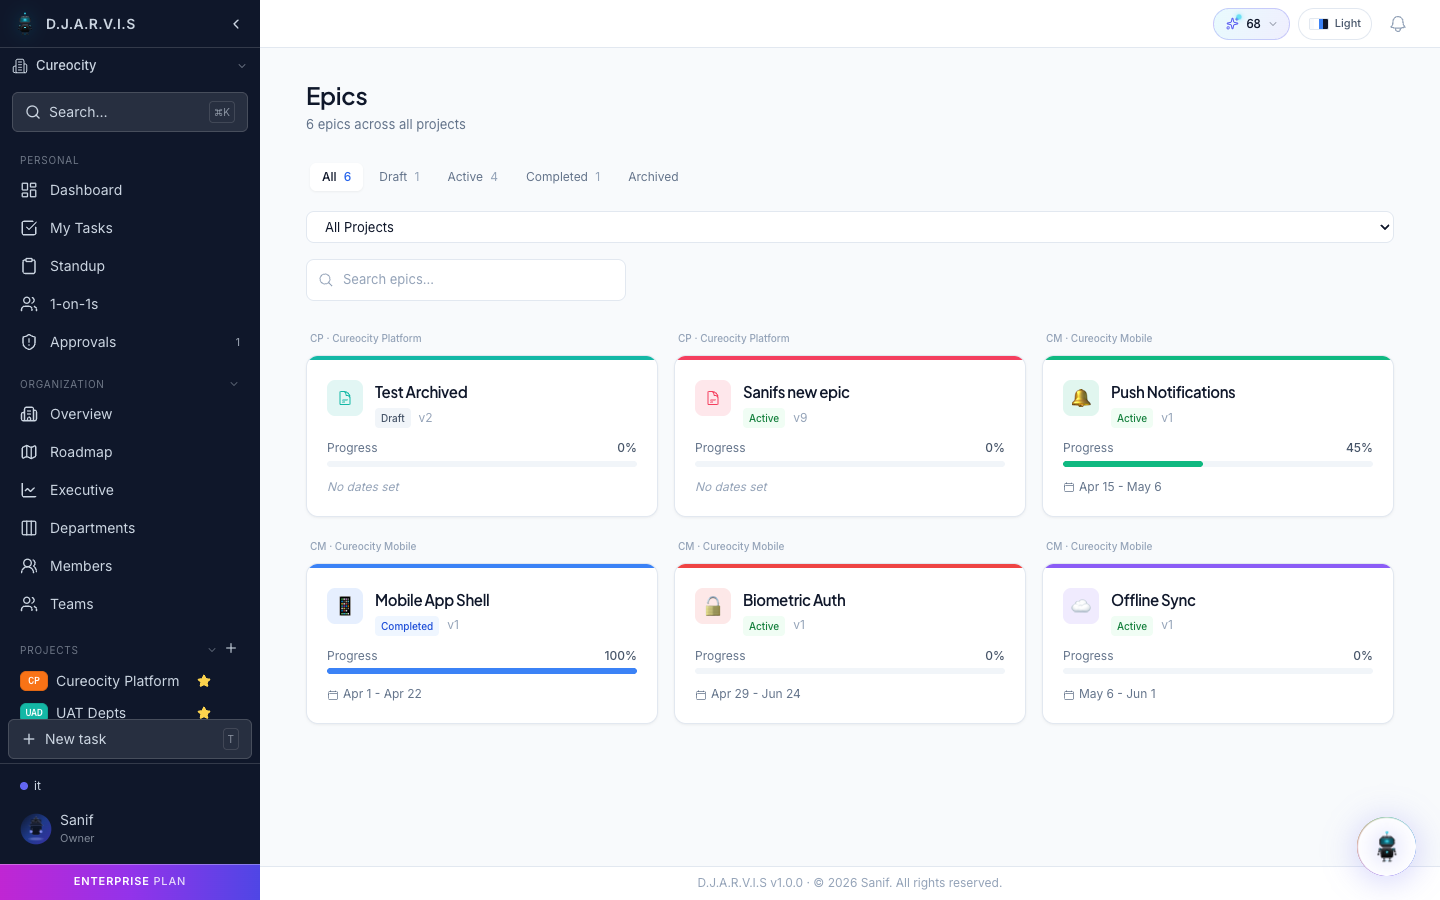Open the Cureocity Platform project
This screenshot has width=1440, height=900.
(118, 681)
